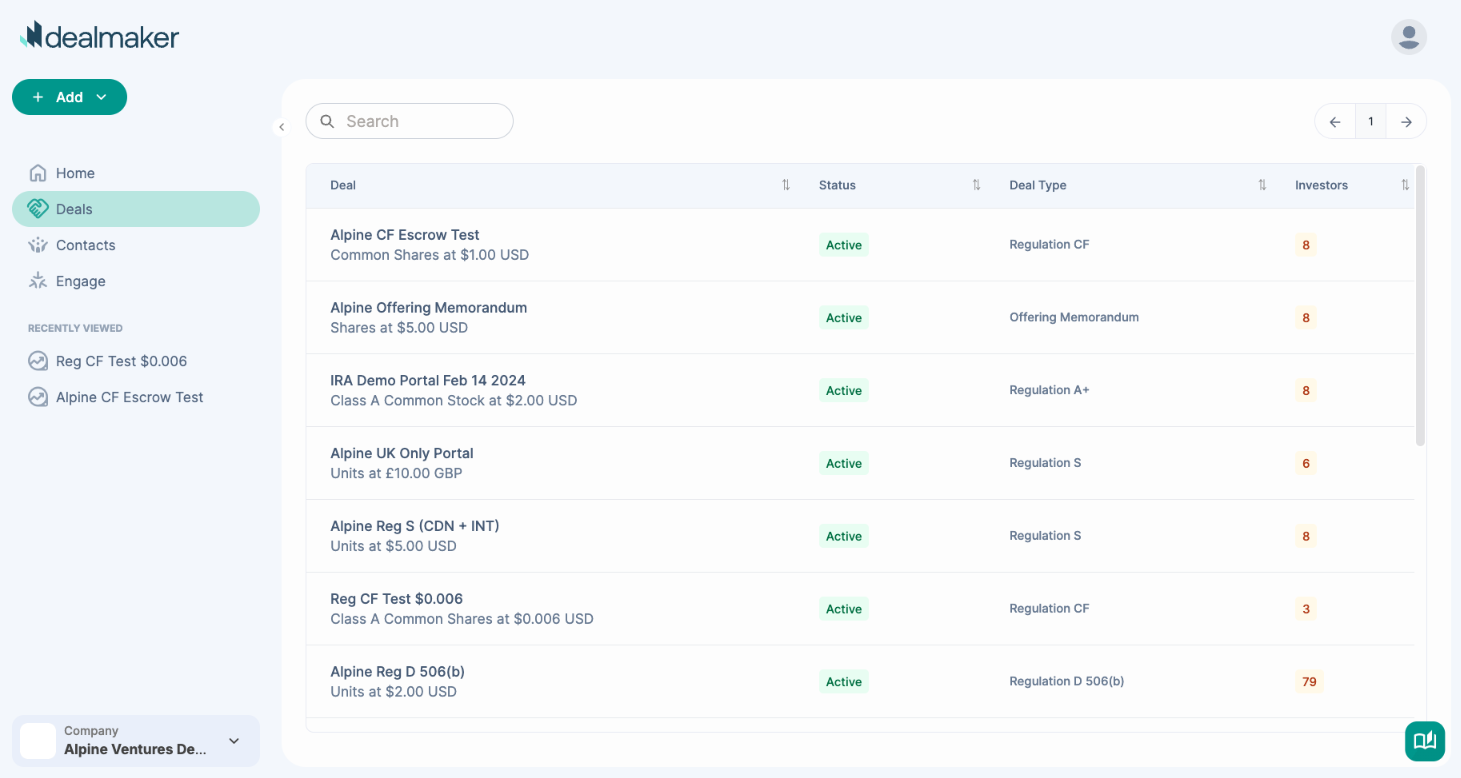Click Class A Common Stock at $2.00 USD
1461x778 pixels.
pos(454,400)
